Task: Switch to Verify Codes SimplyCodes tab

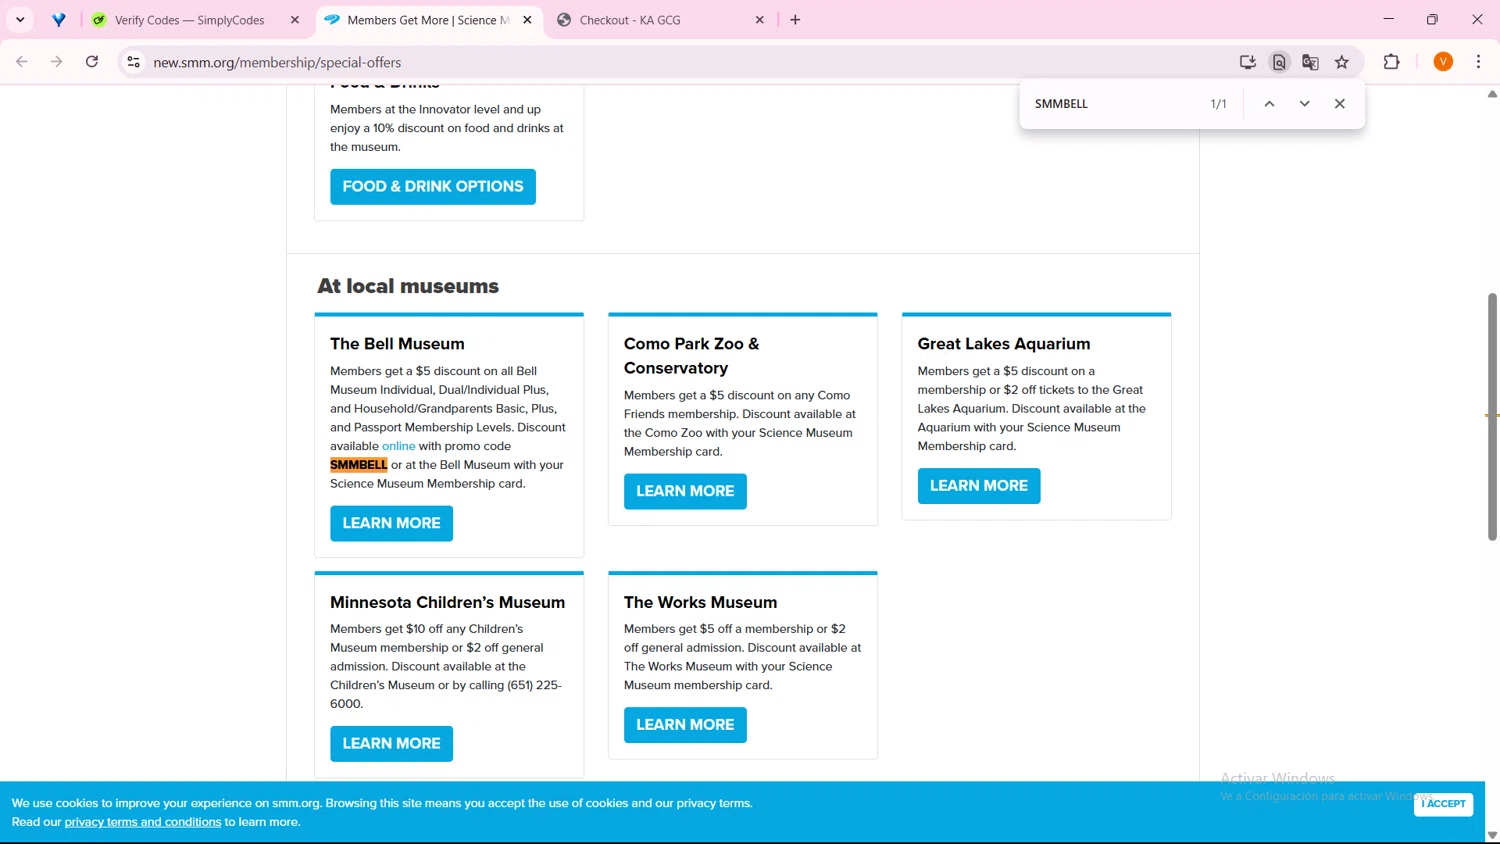Action: click(190, 20)
